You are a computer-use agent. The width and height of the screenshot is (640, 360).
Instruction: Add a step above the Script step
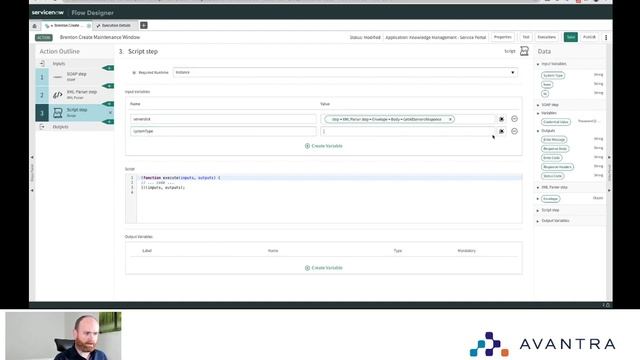108,104
